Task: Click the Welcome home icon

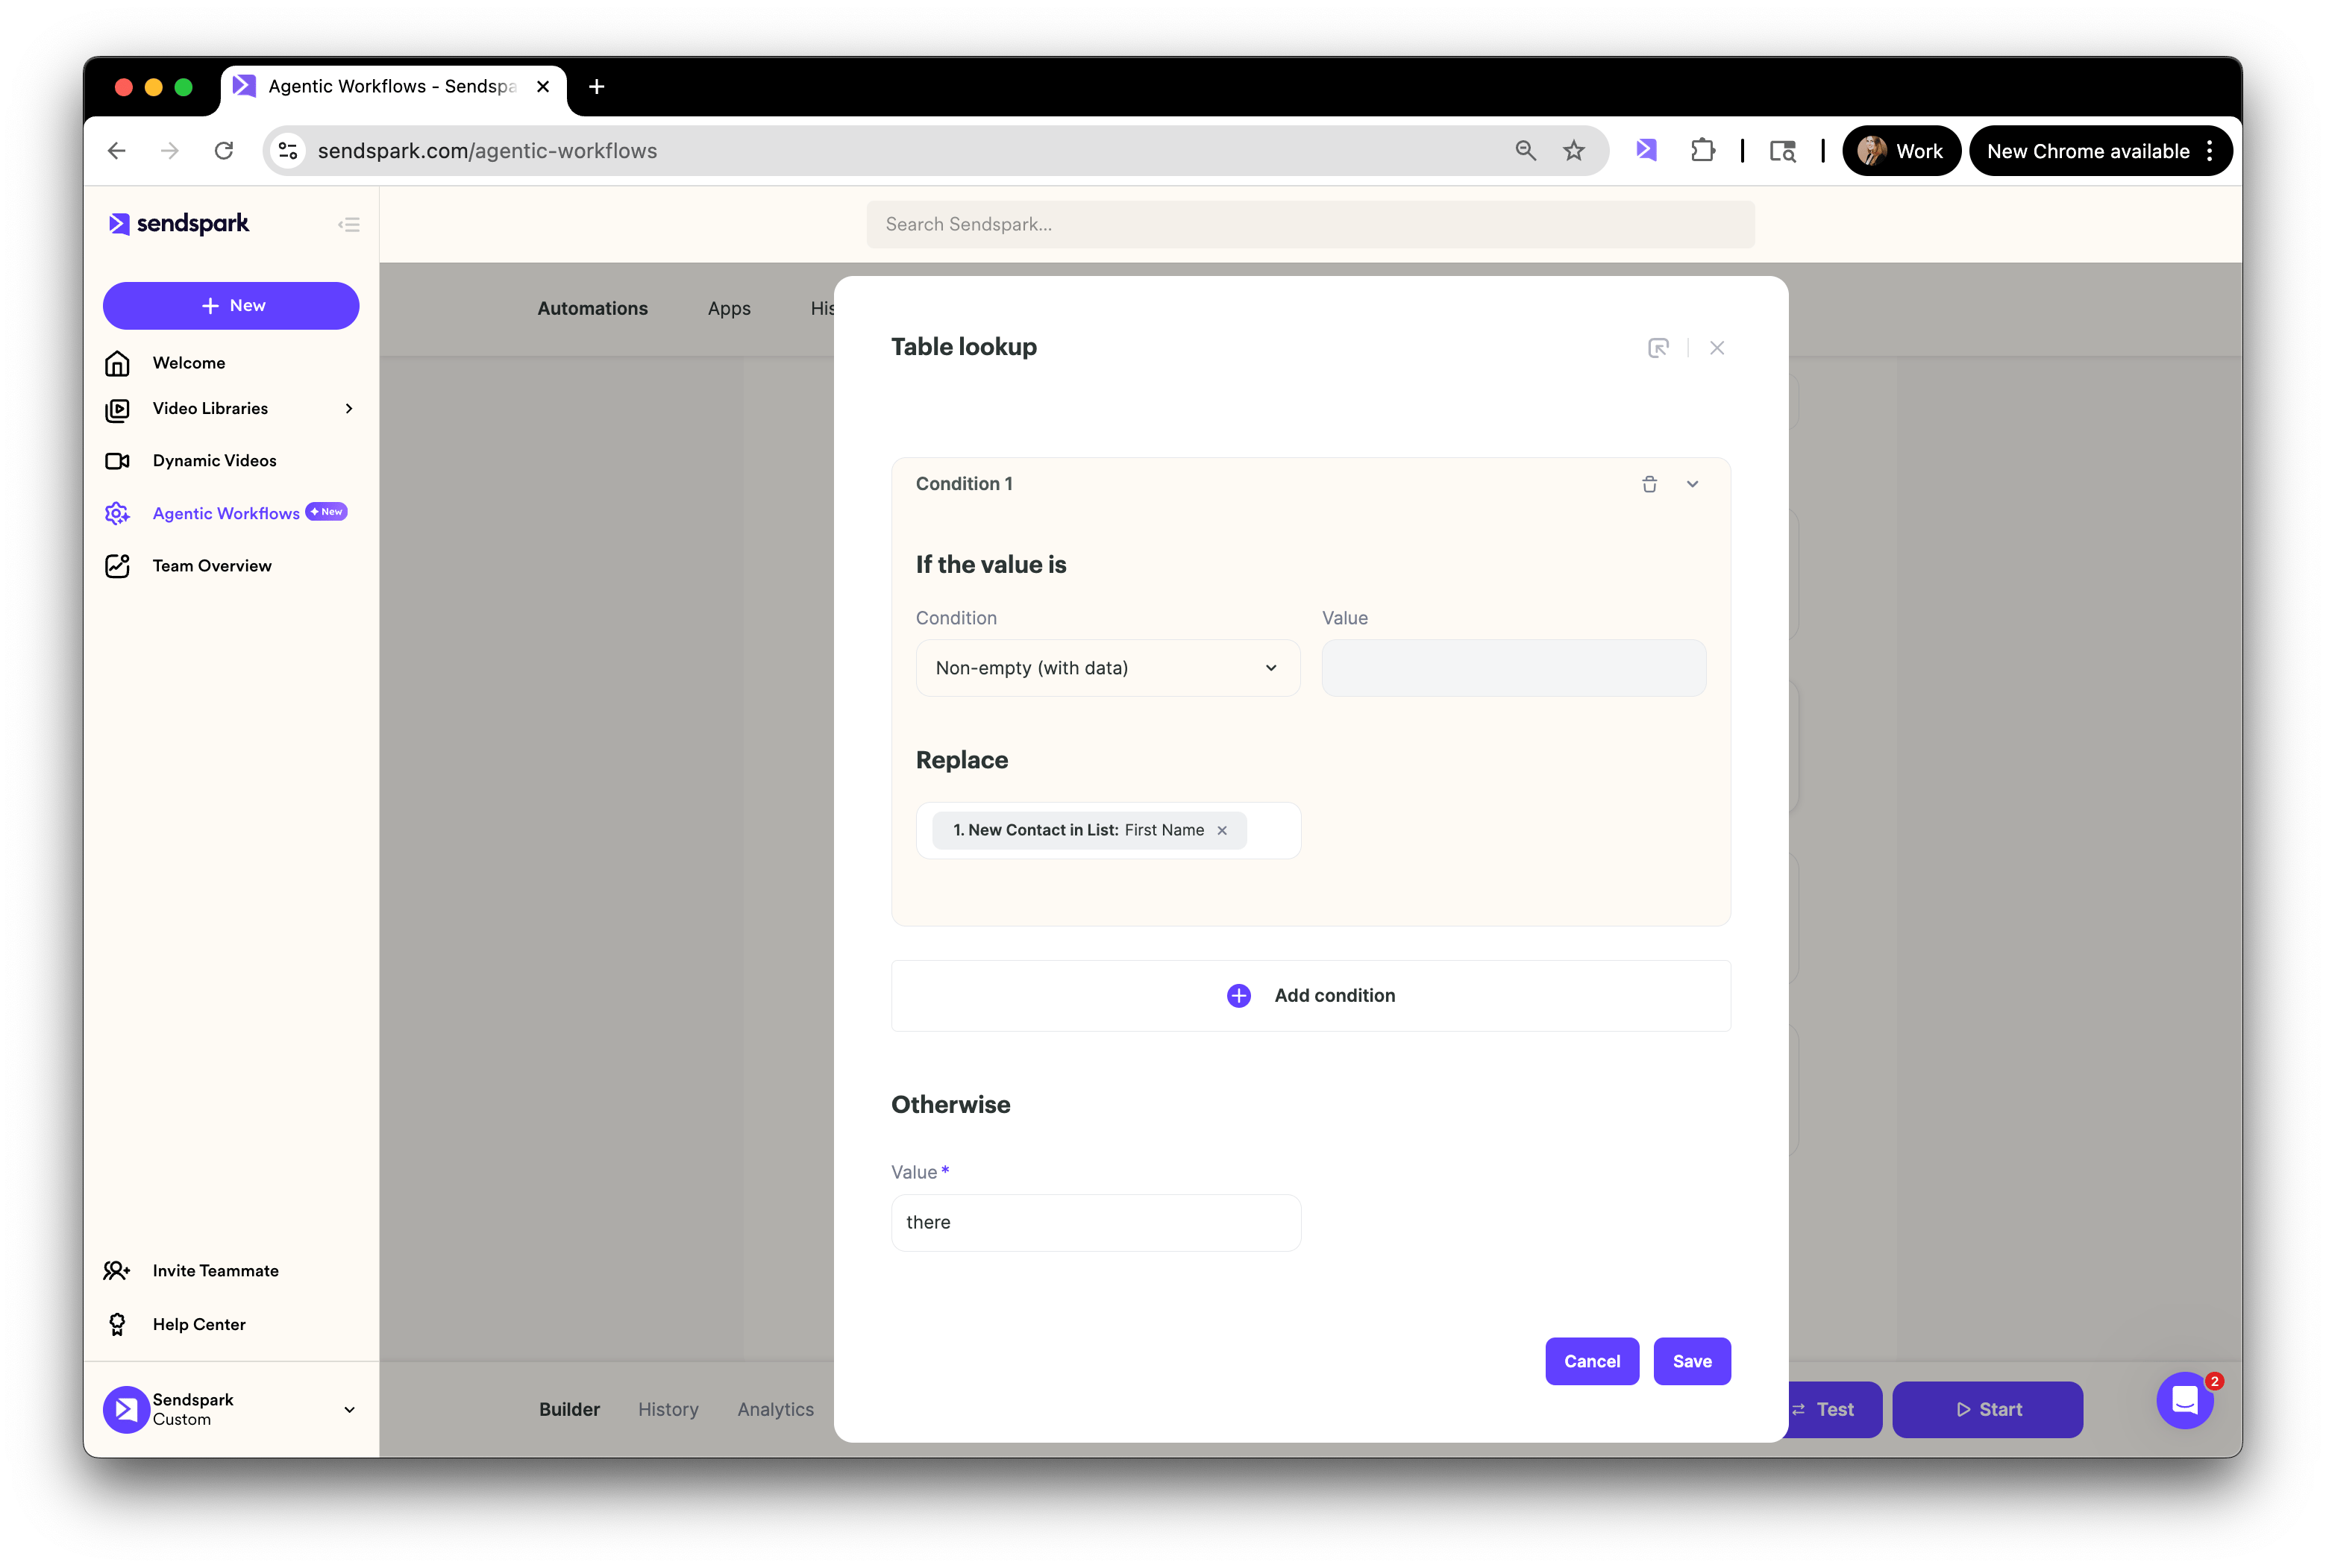Action: click(x=117, y=363)
